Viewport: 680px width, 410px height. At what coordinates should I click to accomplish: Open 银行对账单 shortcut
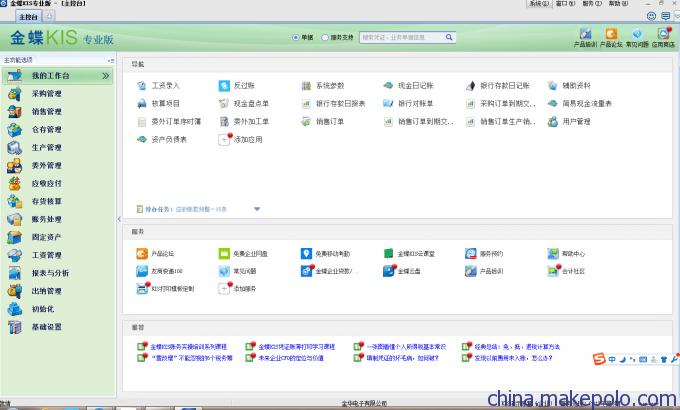click(x=408, y=103)
